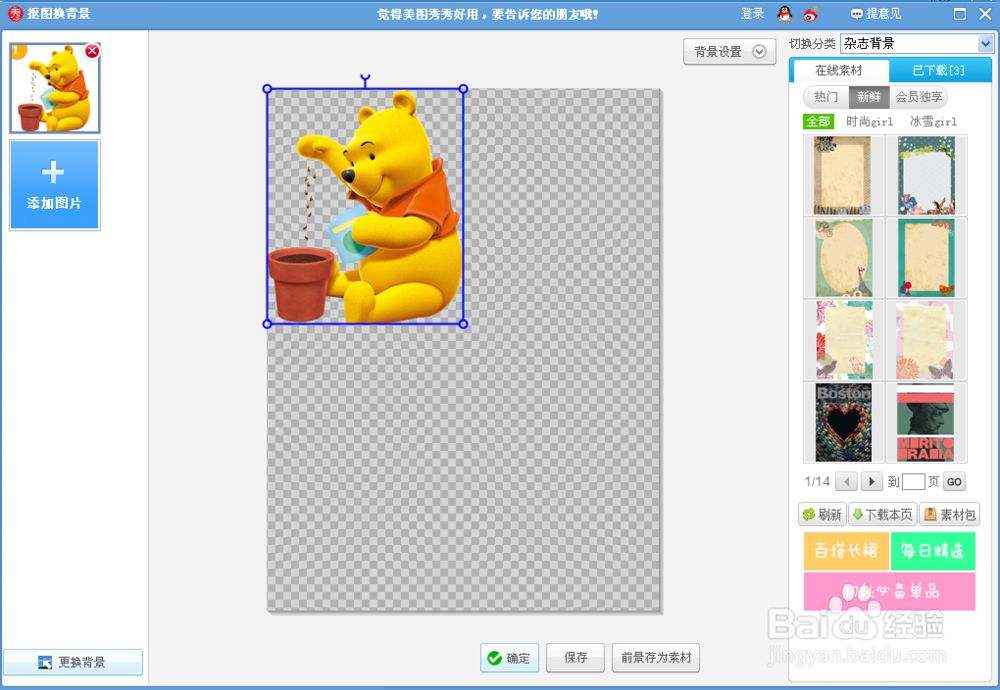This screenshot has height=690, width=1000.
Task: Click the top-left selection corner handle
Action: coord(267,89)
